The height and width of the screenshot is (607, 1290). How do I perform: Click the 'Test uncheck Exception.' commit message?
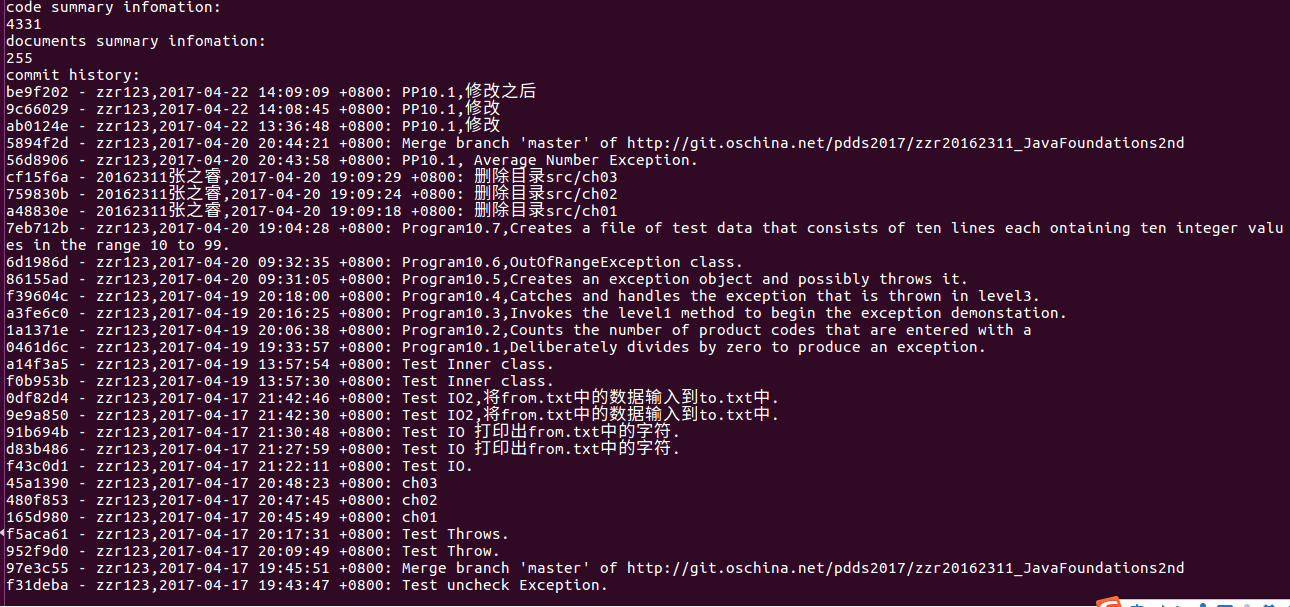[x=505, y=585]
